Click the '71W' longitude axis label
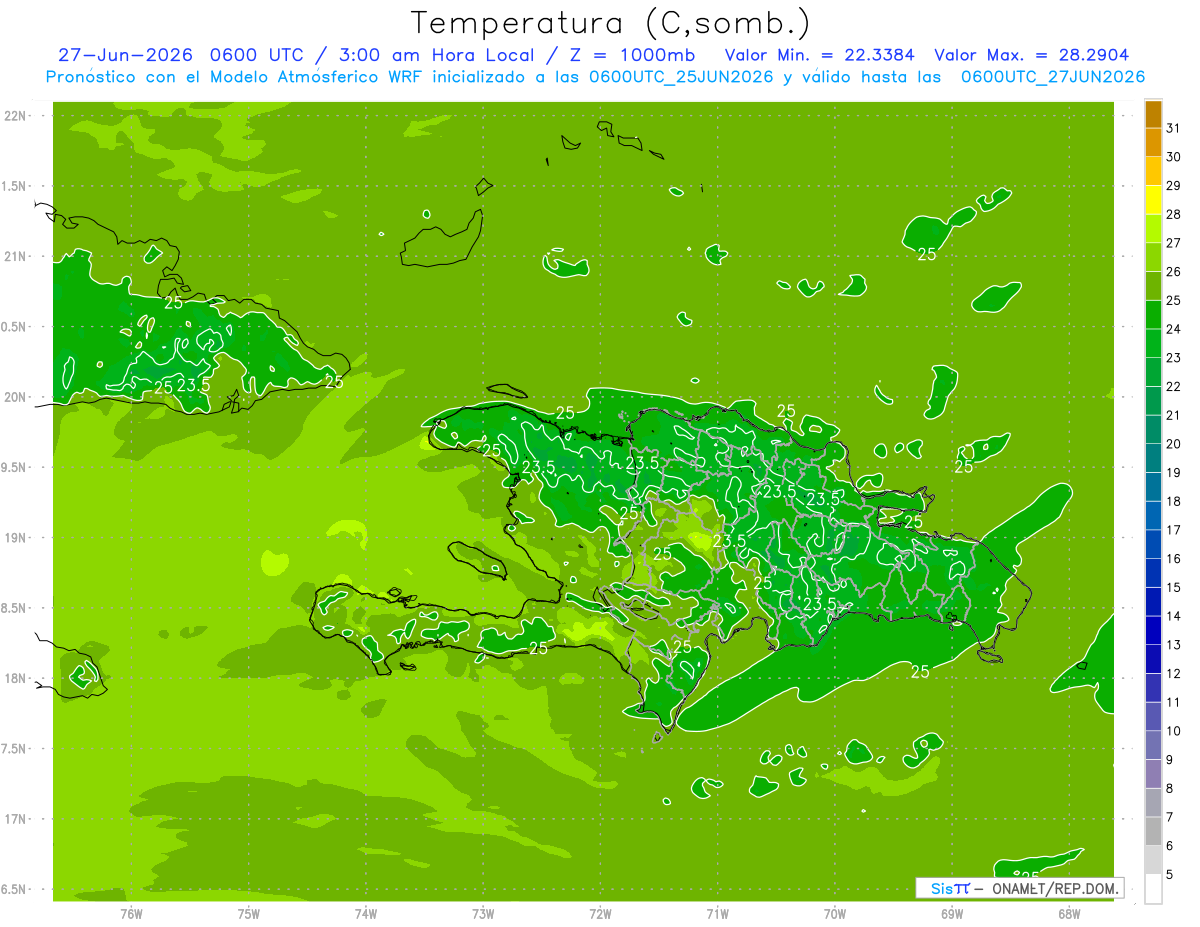 click(717, 913)
